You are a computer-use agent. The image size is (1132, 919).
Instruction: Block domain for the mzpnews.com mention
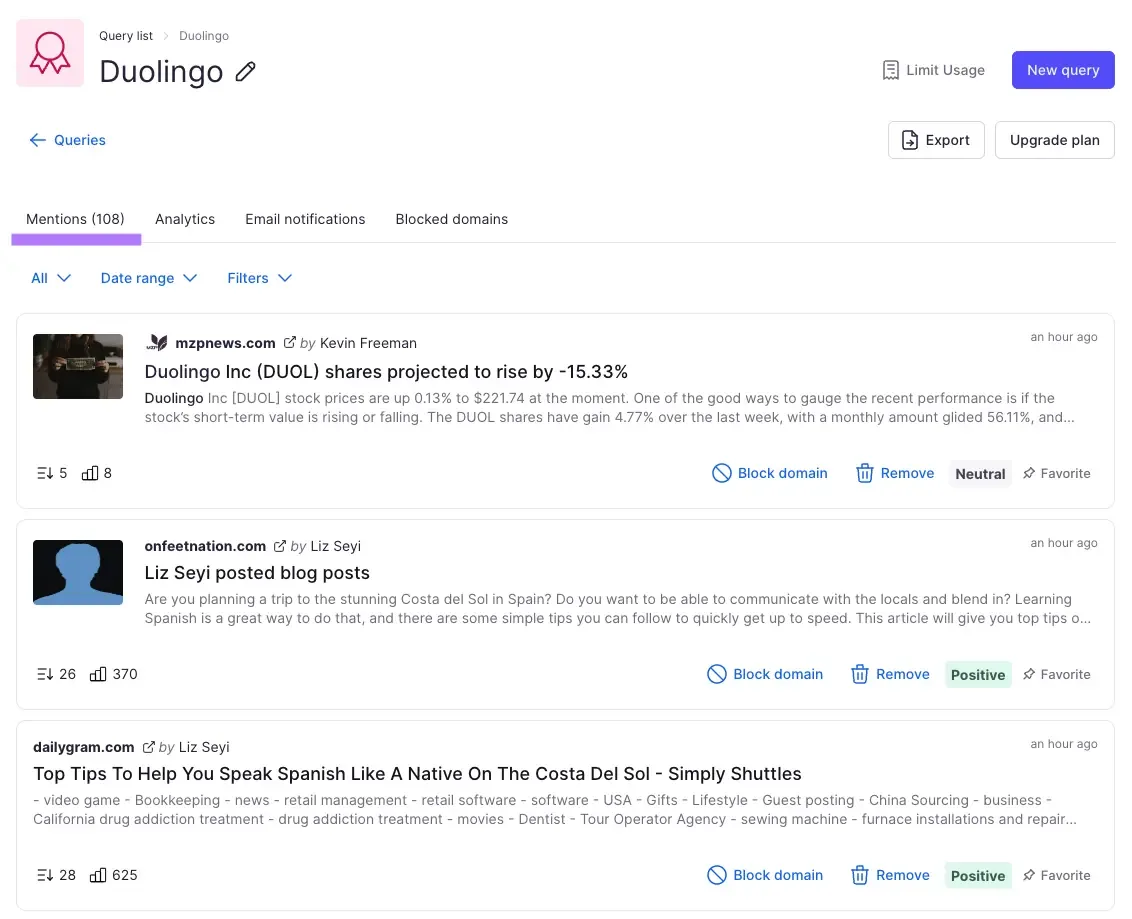click(x=770, y=473)
